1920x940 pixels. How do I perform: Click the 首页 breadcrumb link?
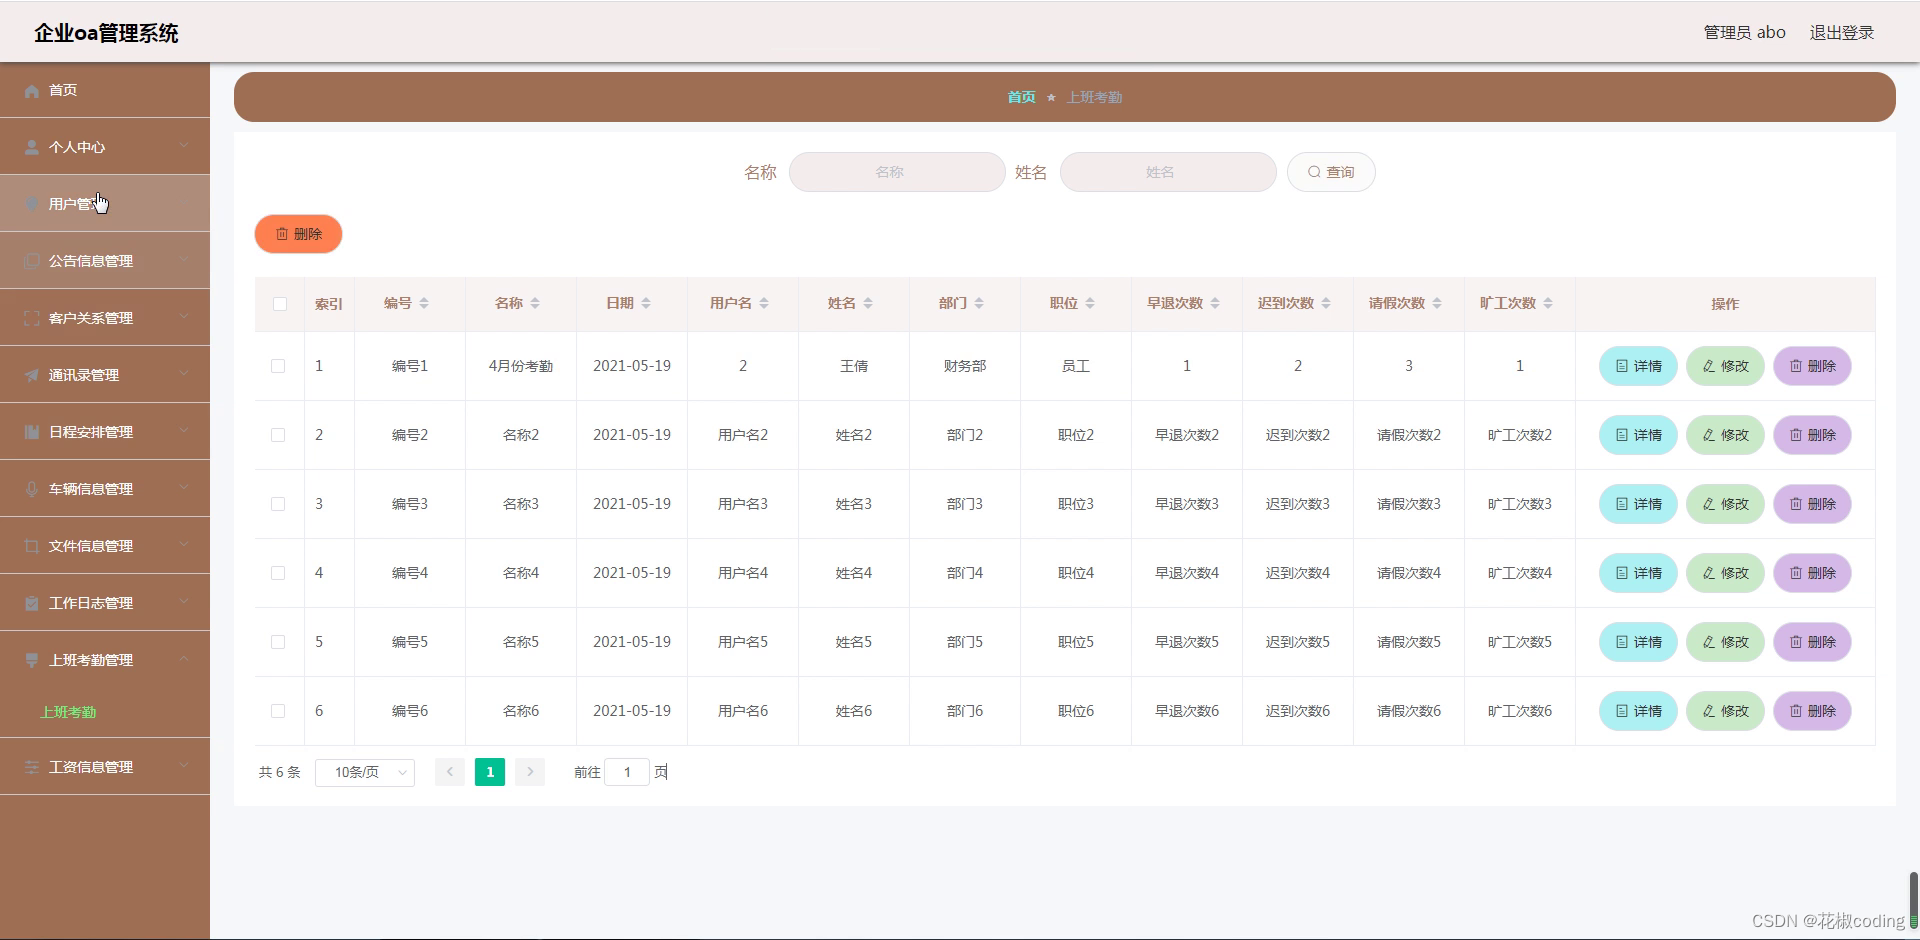point(1021,97)
